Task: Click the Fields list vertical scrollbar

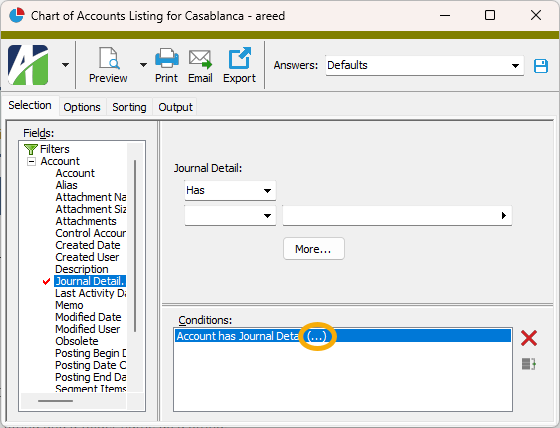Action: pyautogui.click(x=135, y=247)
